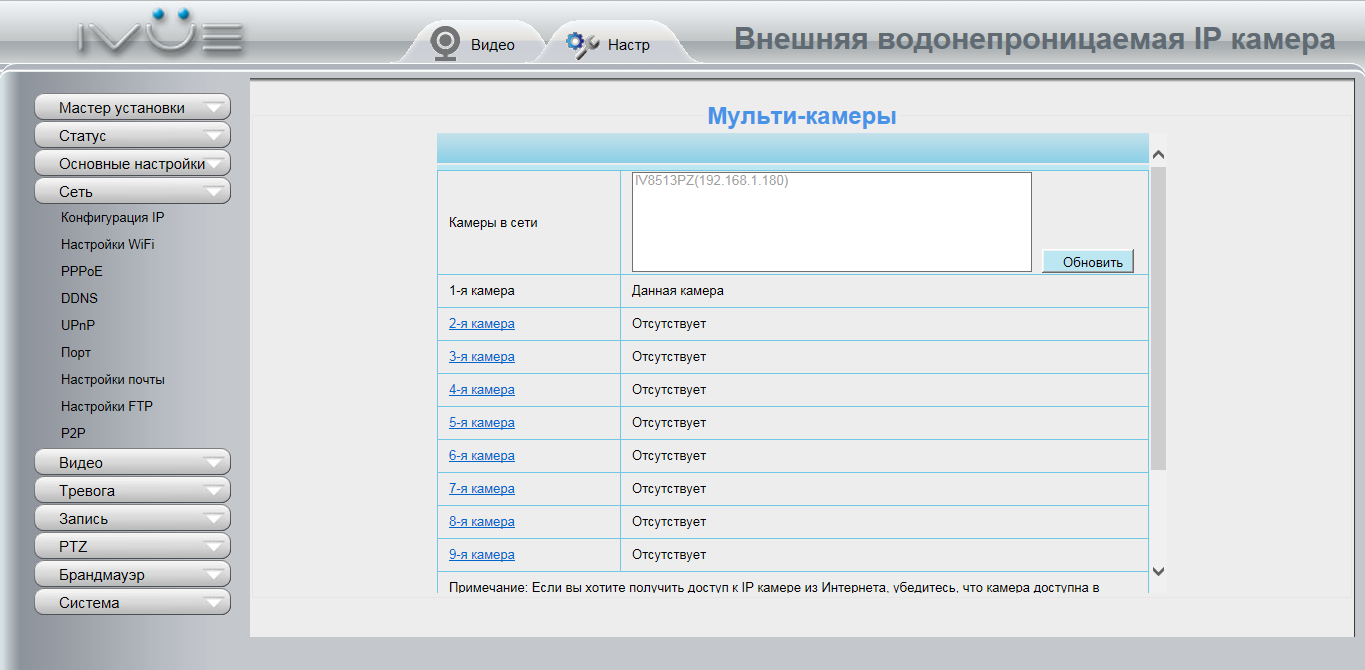
Task: Click the 3-я камера link
Action: coord(482,356)
